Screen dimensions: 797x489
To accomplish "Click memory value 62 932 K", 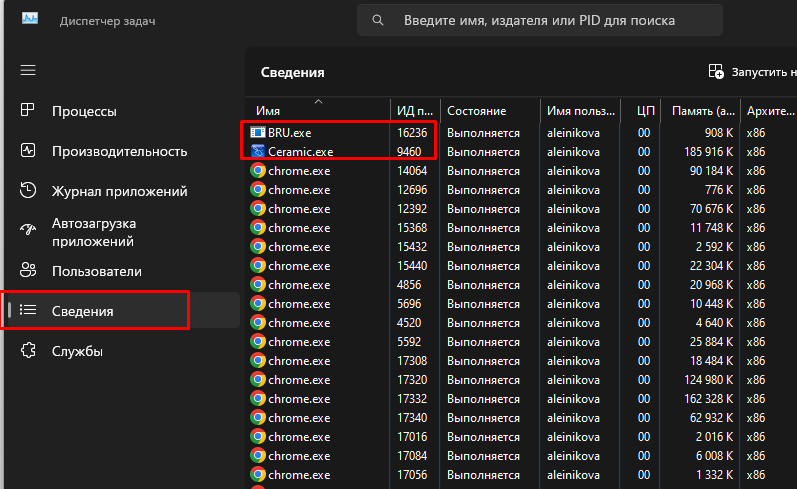I will click(711, 418).
